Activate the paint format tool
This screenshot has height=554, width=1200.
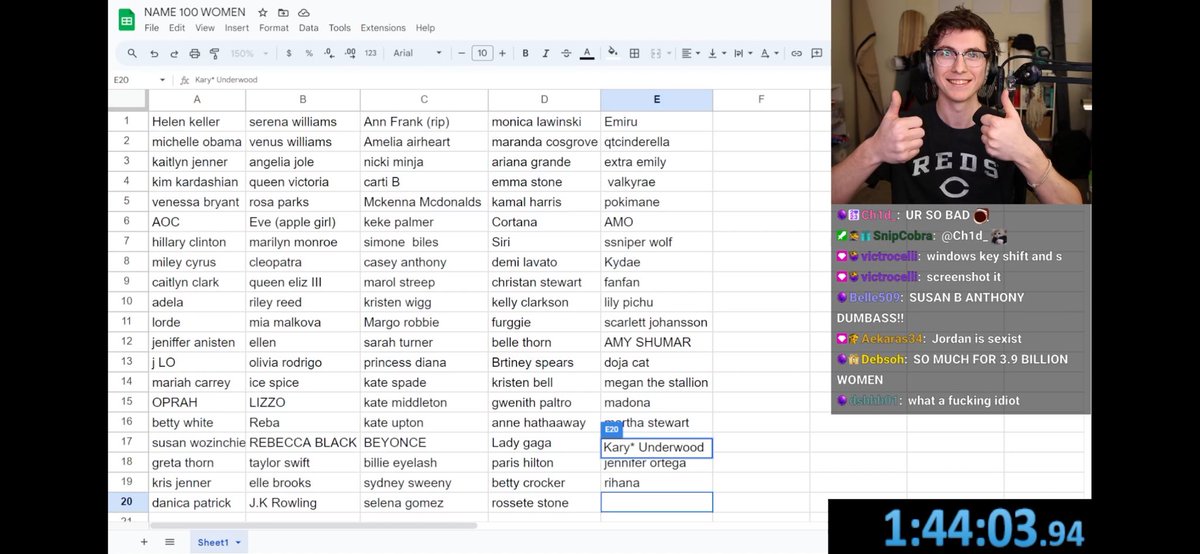pyautogui.click(x=214, y=53)
